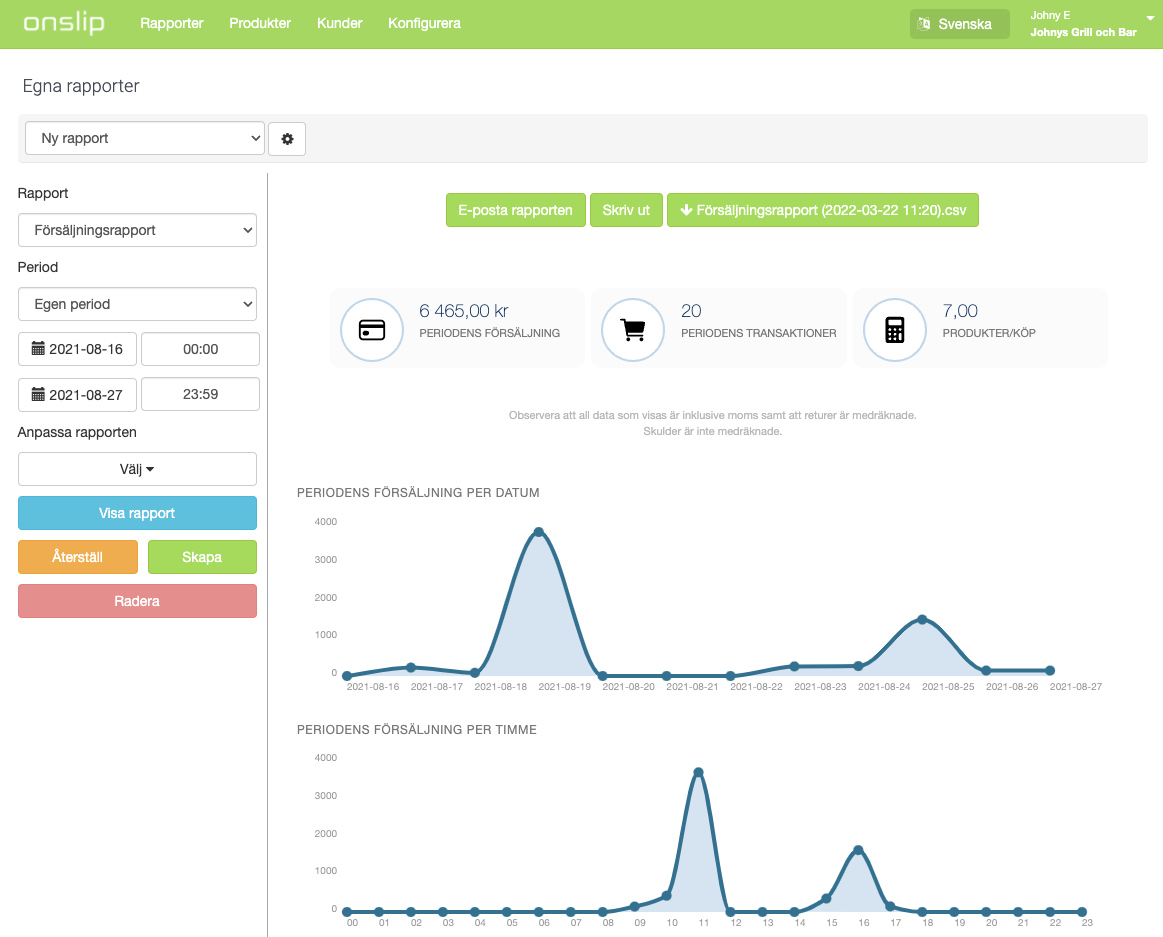Image resolution: width=1163 pixels, height=937 pixels.
Task: Click the start date 2021-08-16 field
Action: click(x=77, y=349)
